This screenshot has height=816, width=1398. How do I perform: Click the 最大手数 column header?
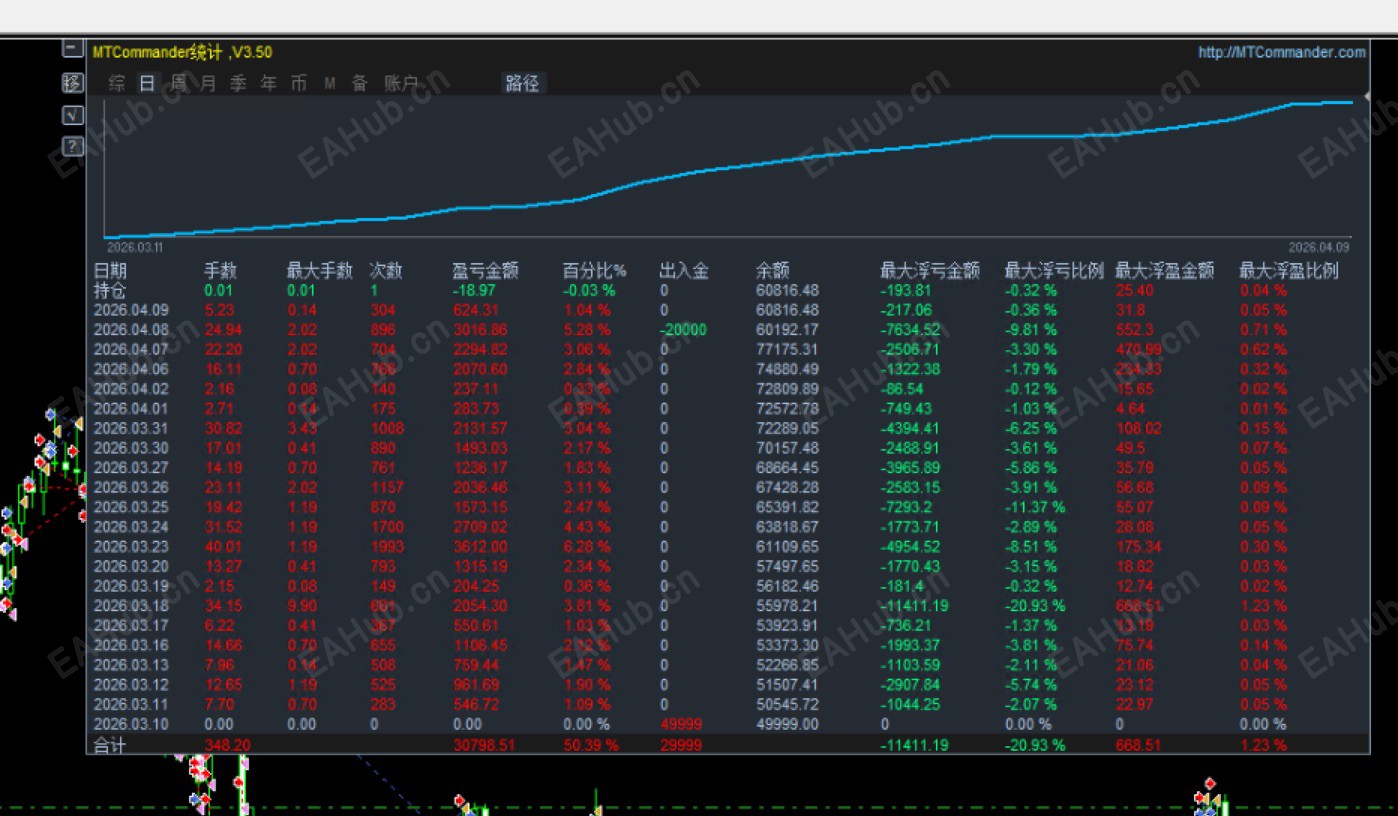point(320,270)
